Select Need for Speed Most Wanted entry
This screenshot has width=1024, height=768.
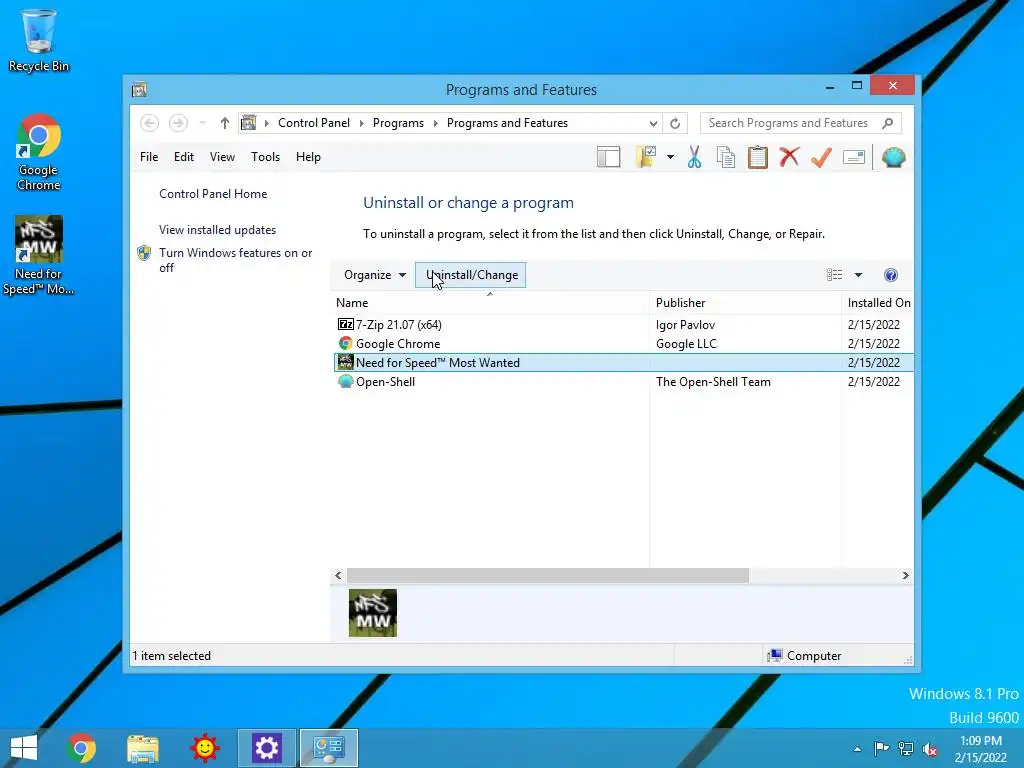click(623, 362)
